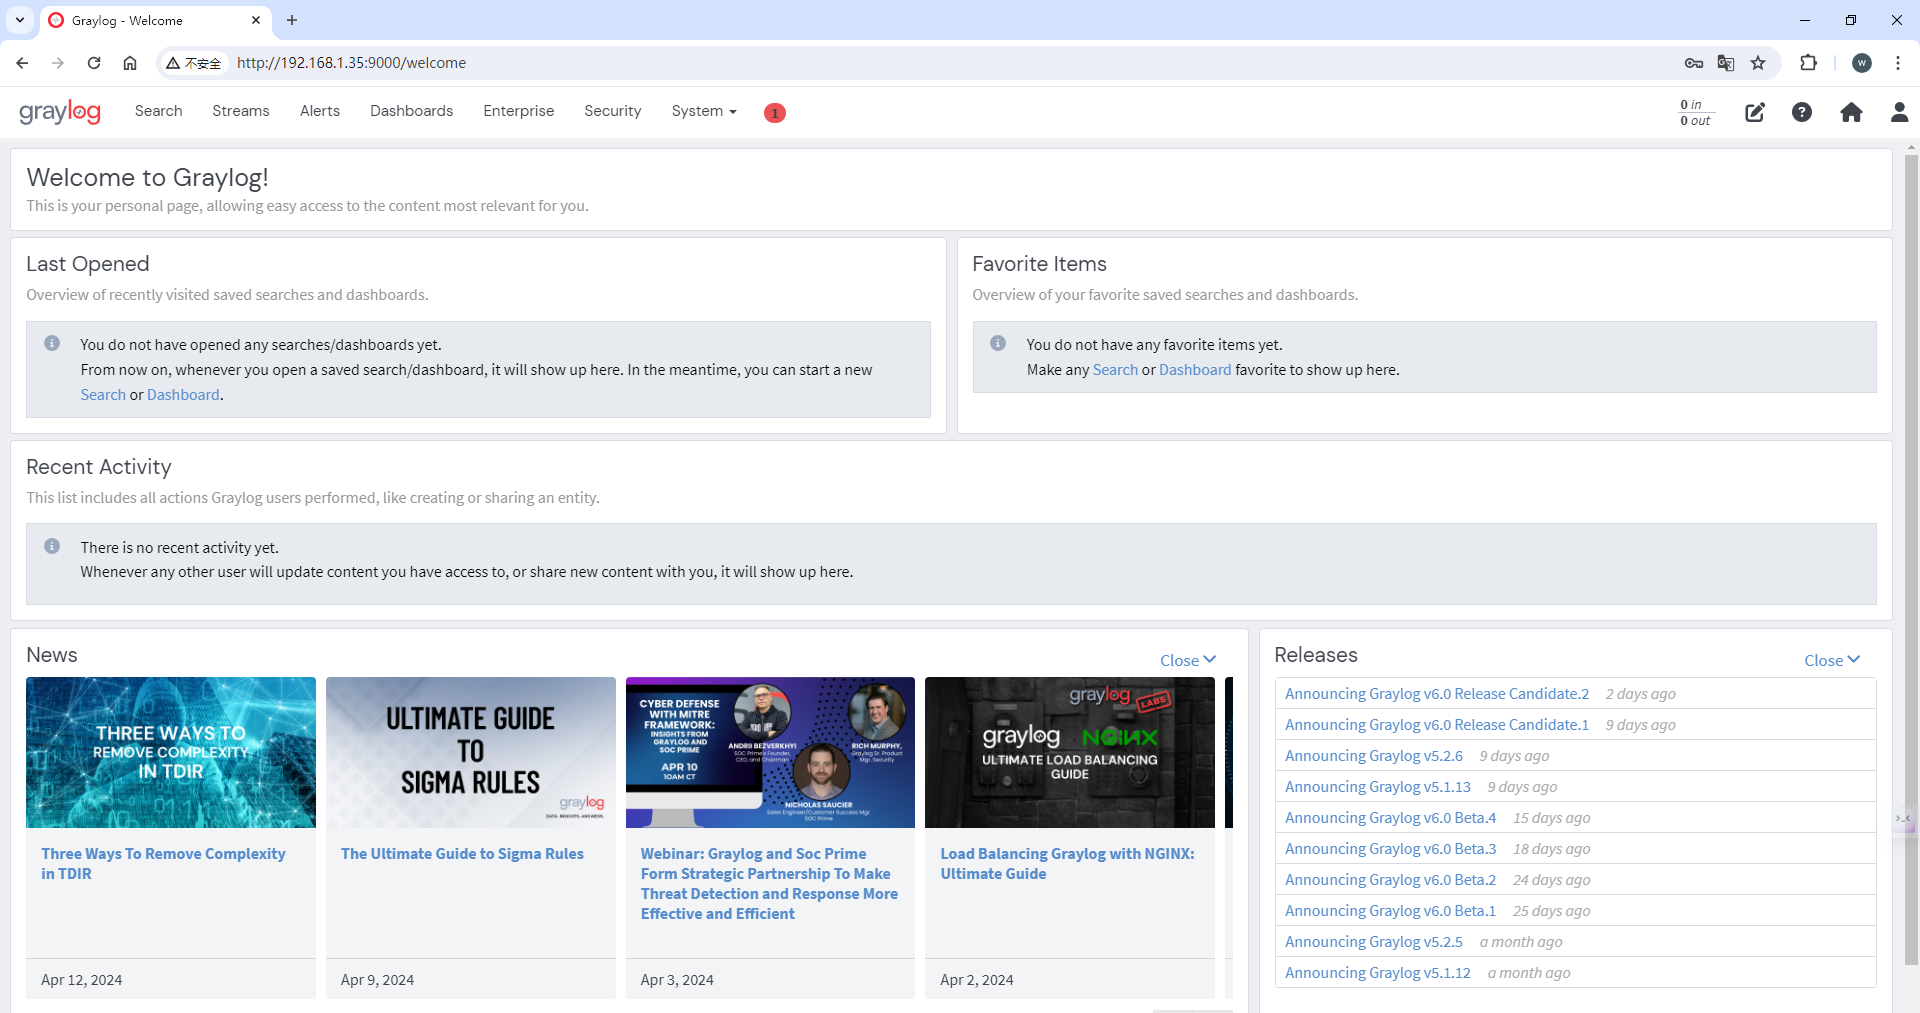Open the Security menu item
The image size is (1920, 1013).
[x=613, y=111]
